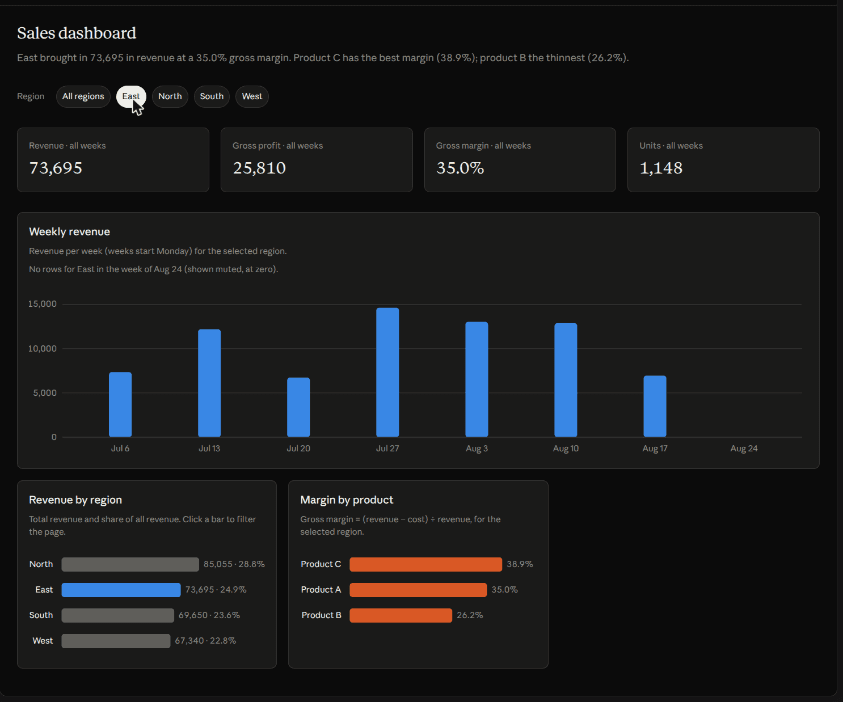Click the 'No rows for East' note
This screenshot has height=702, width=843.
[153, 269]
